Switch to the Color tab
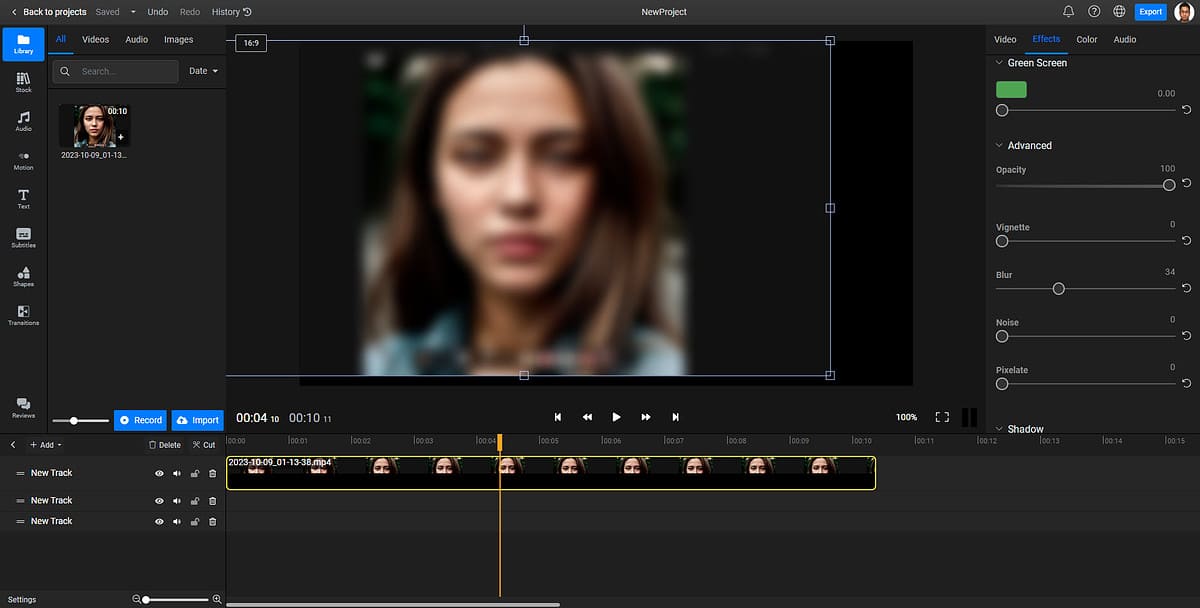1200x608 pixels. pyautogui.click(x=1086, y=40)
